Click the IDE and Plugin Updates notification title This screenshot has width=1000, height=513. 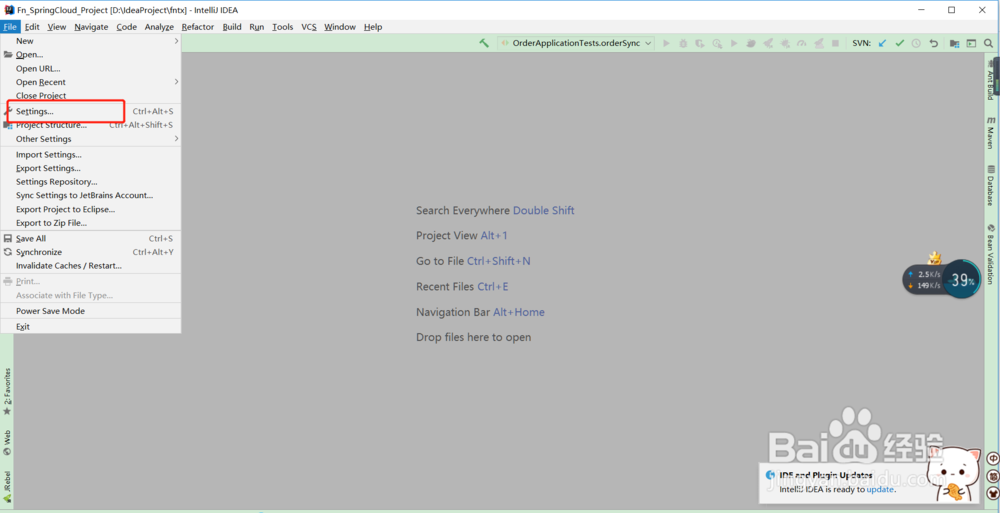(825, 475)
